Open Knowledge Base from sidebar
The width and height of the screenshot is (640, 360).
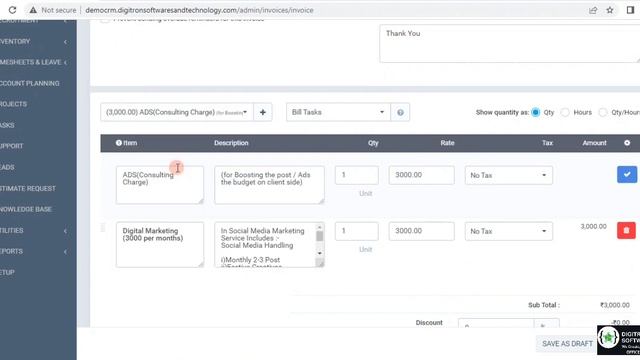click(x=26, y=209)
